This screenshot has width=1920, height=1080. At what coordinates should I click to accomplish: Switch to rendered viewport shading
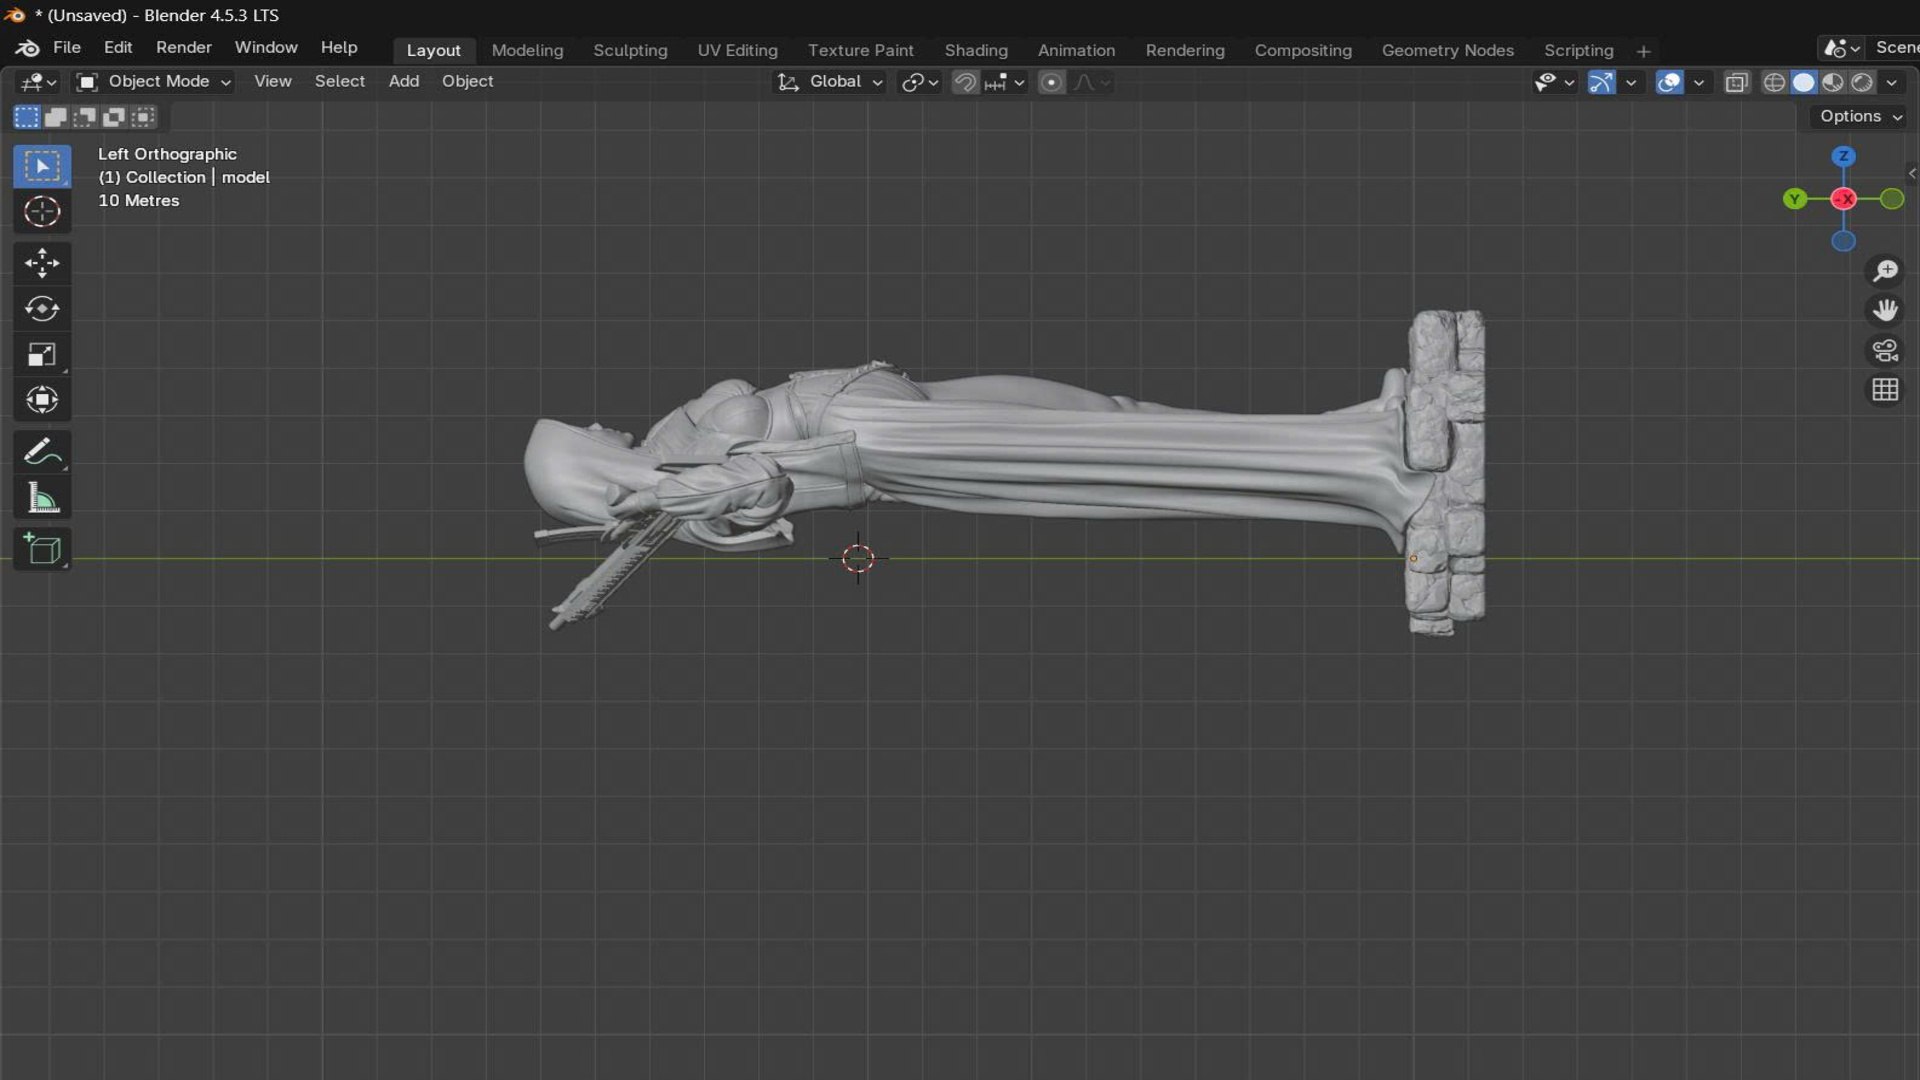1861,82
